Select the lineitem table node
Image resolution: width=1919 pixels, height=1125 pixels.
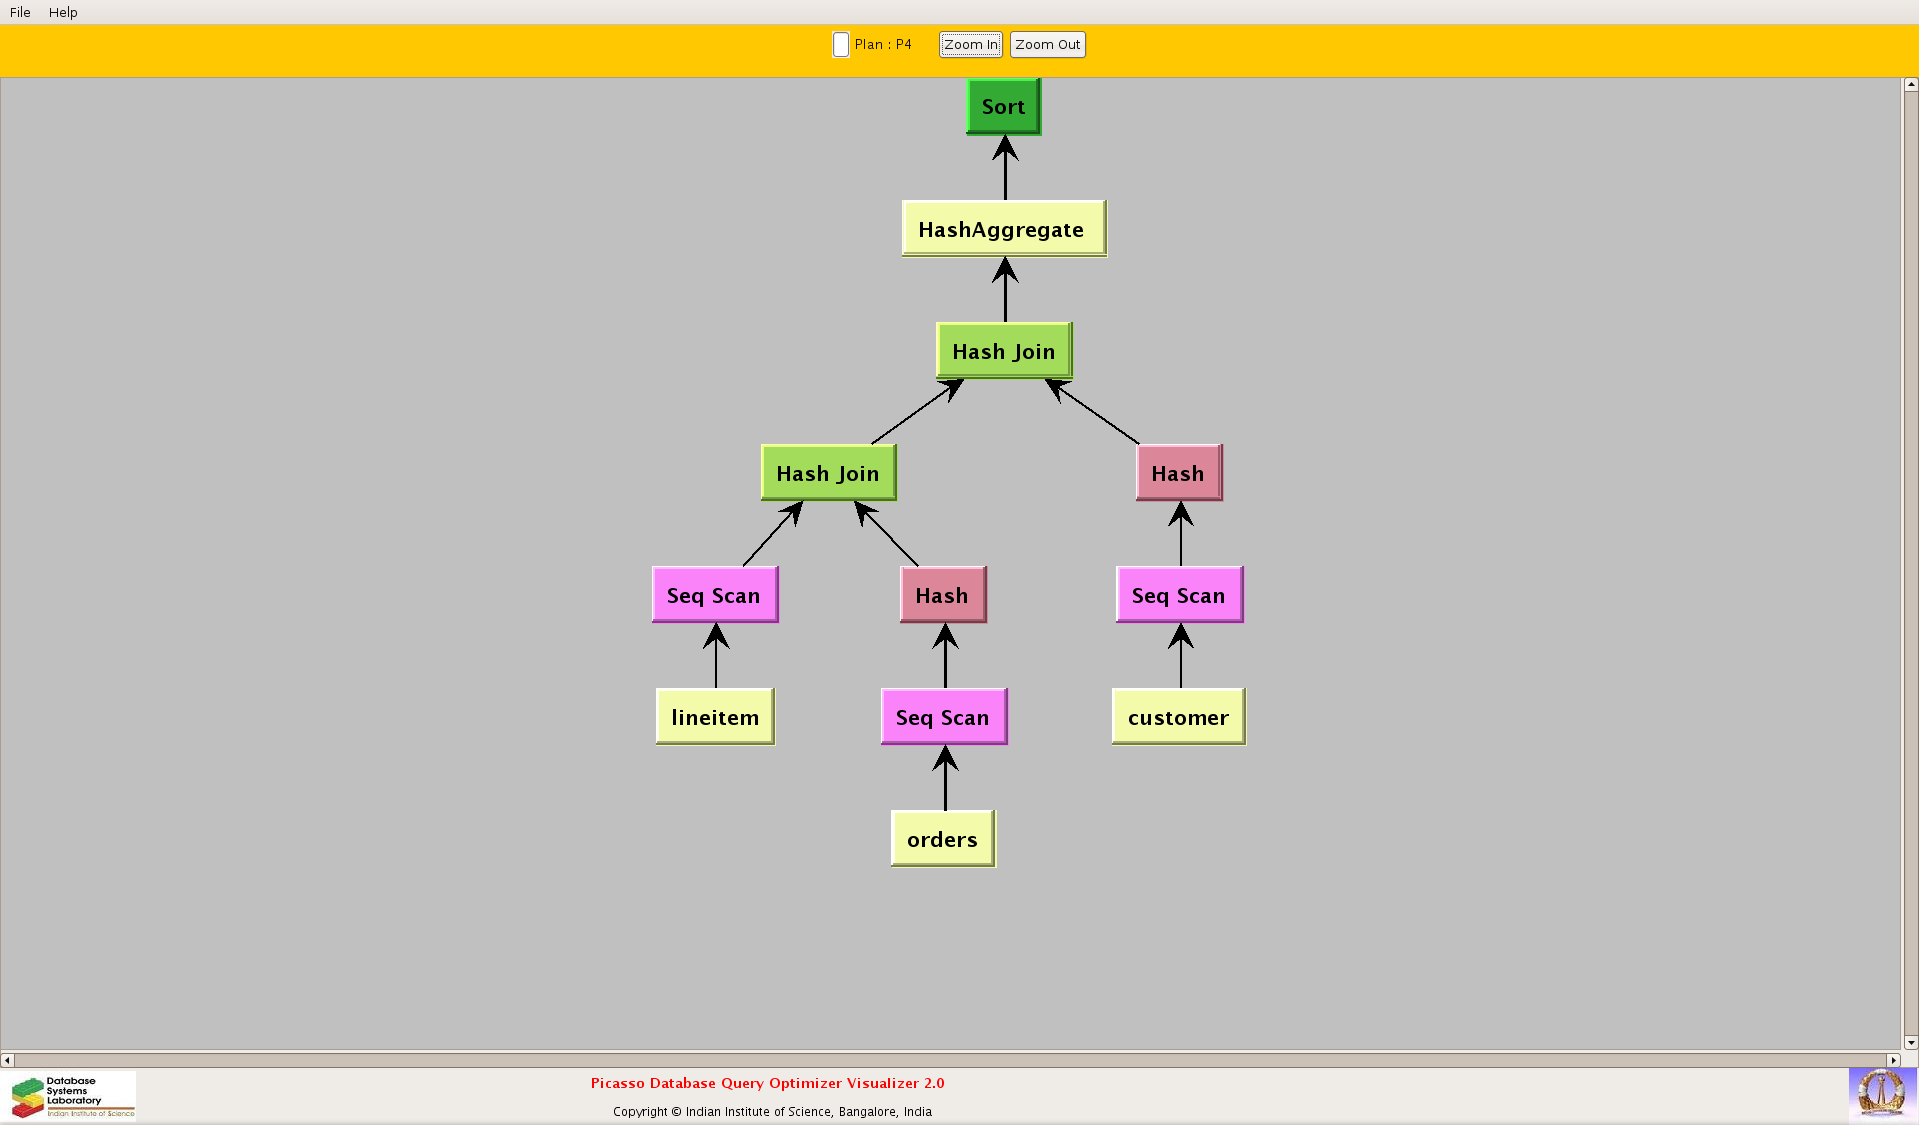[x=715, y=717]
